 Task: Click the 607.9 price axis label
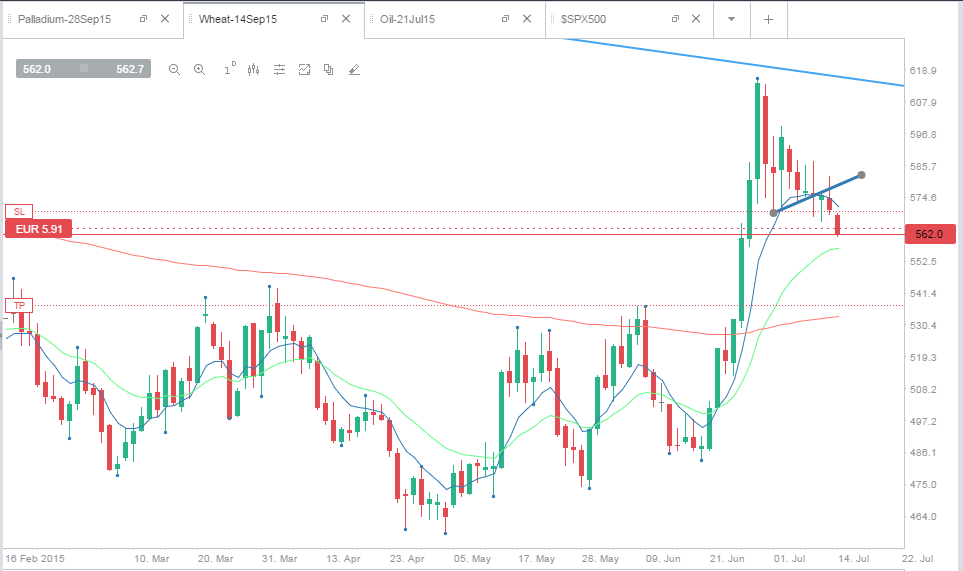[922, 103]
